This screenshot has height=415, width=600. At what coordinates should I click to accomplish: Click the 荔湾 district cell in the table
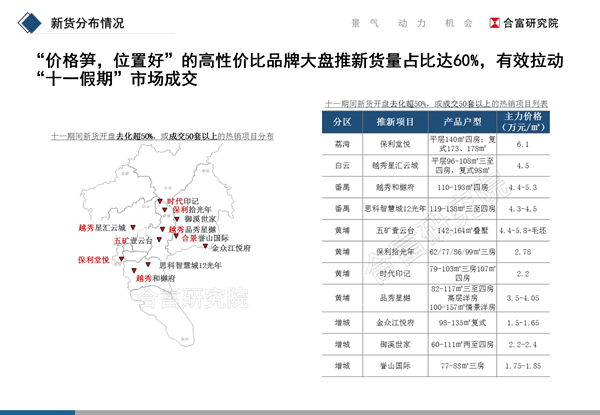pos(342,144)
